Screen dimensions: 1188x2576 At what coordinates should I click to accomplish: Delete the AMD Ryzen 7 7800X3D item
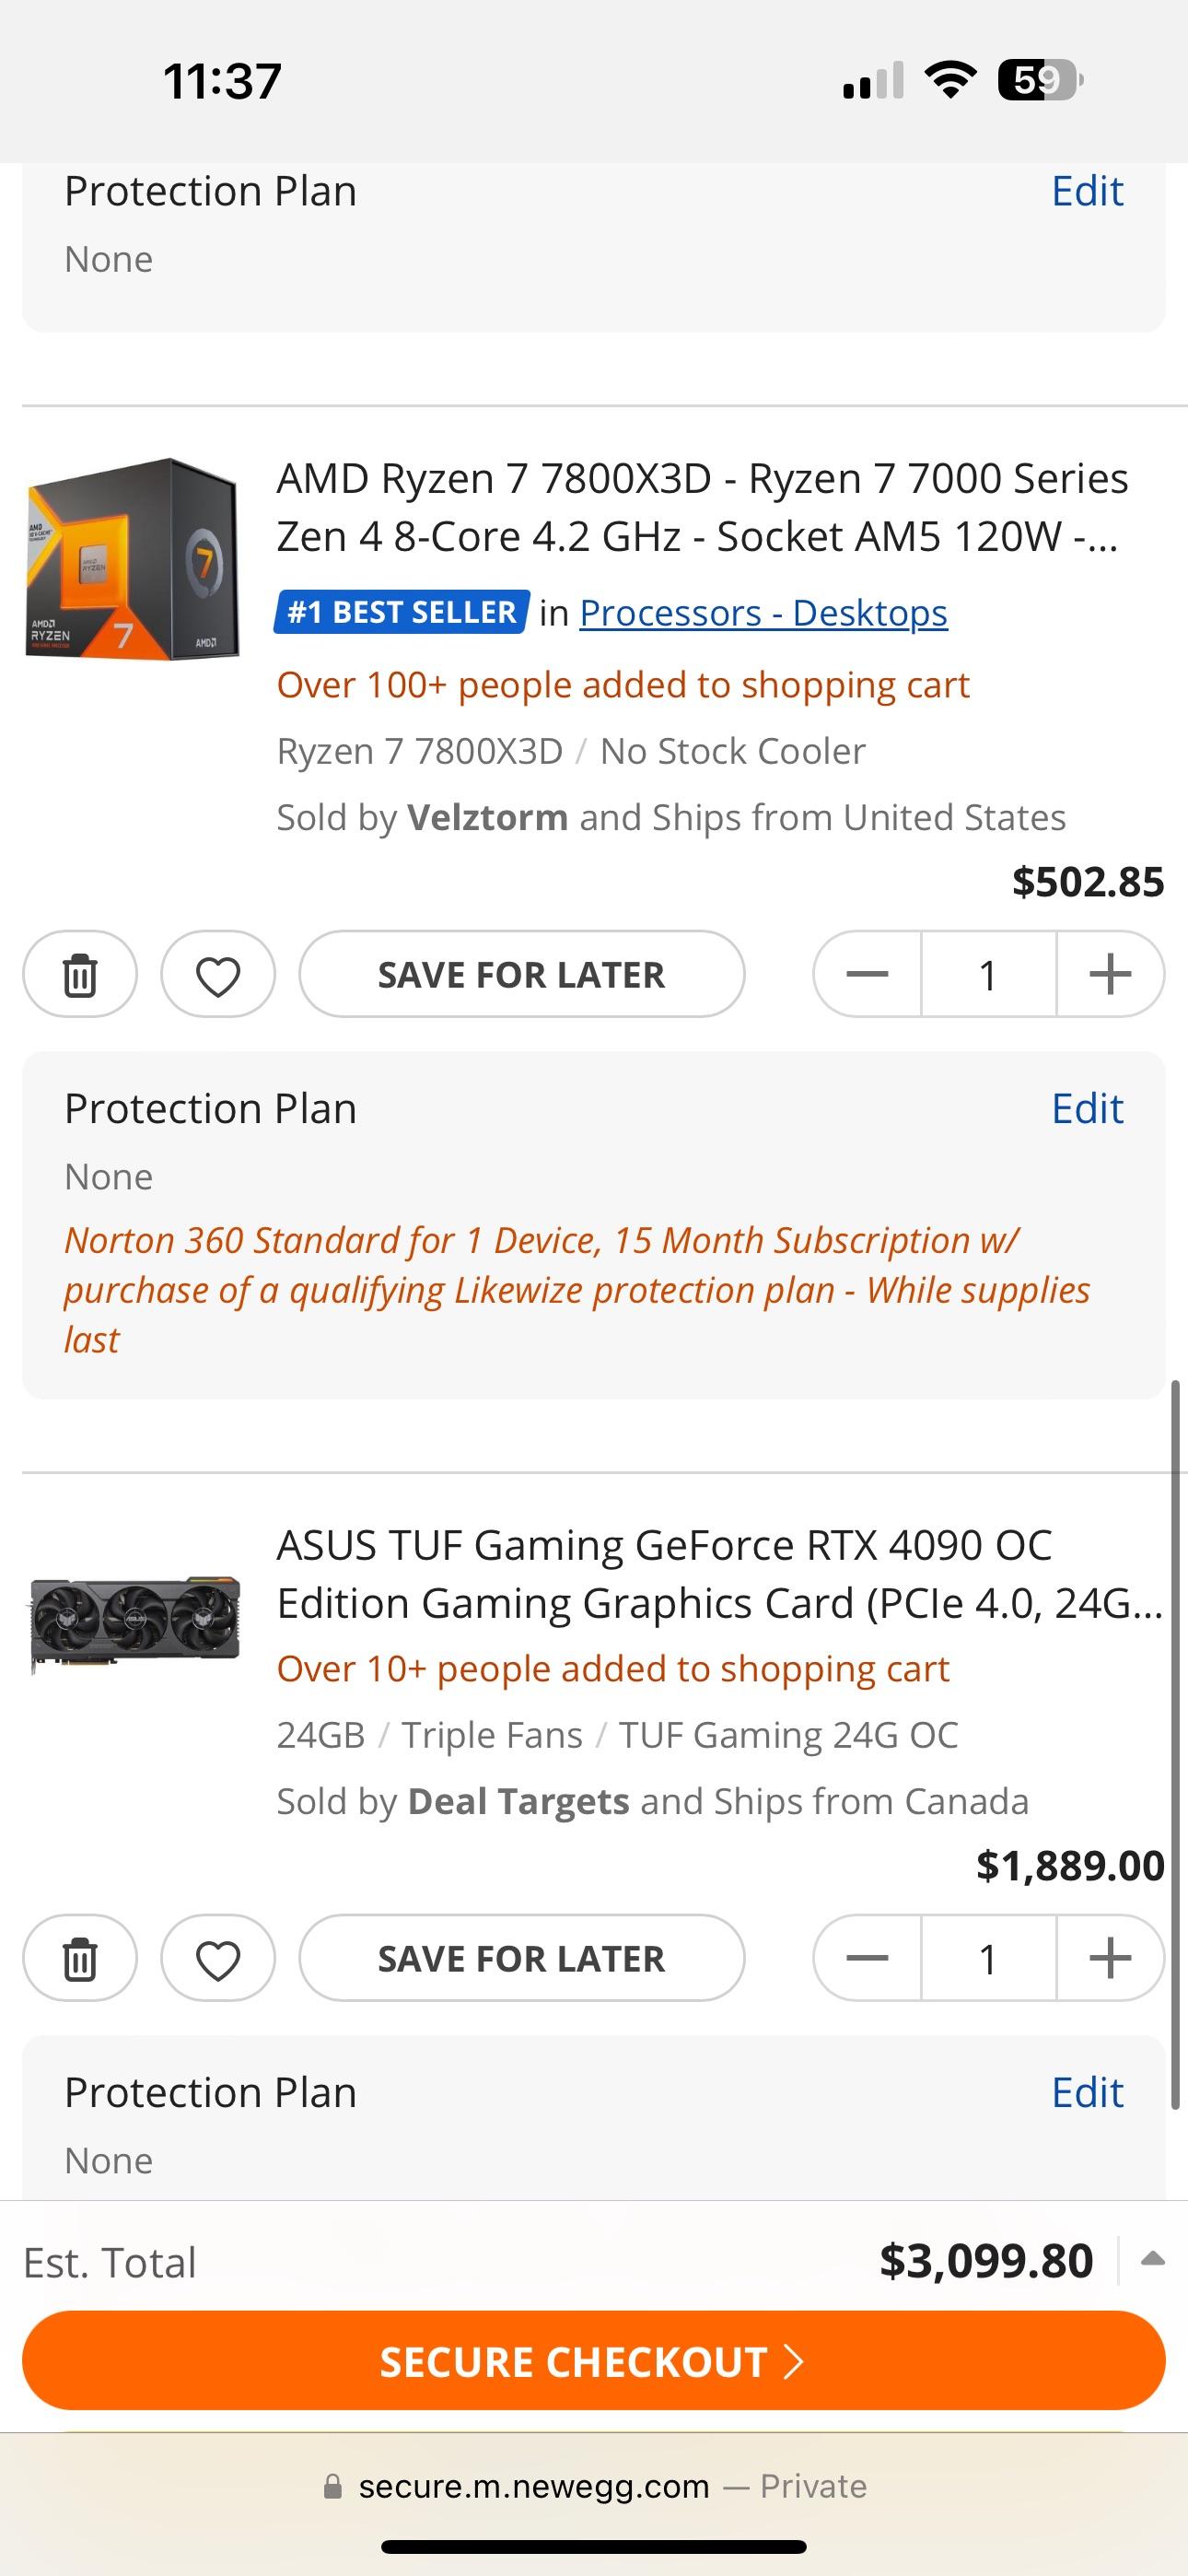pos(80,975)
